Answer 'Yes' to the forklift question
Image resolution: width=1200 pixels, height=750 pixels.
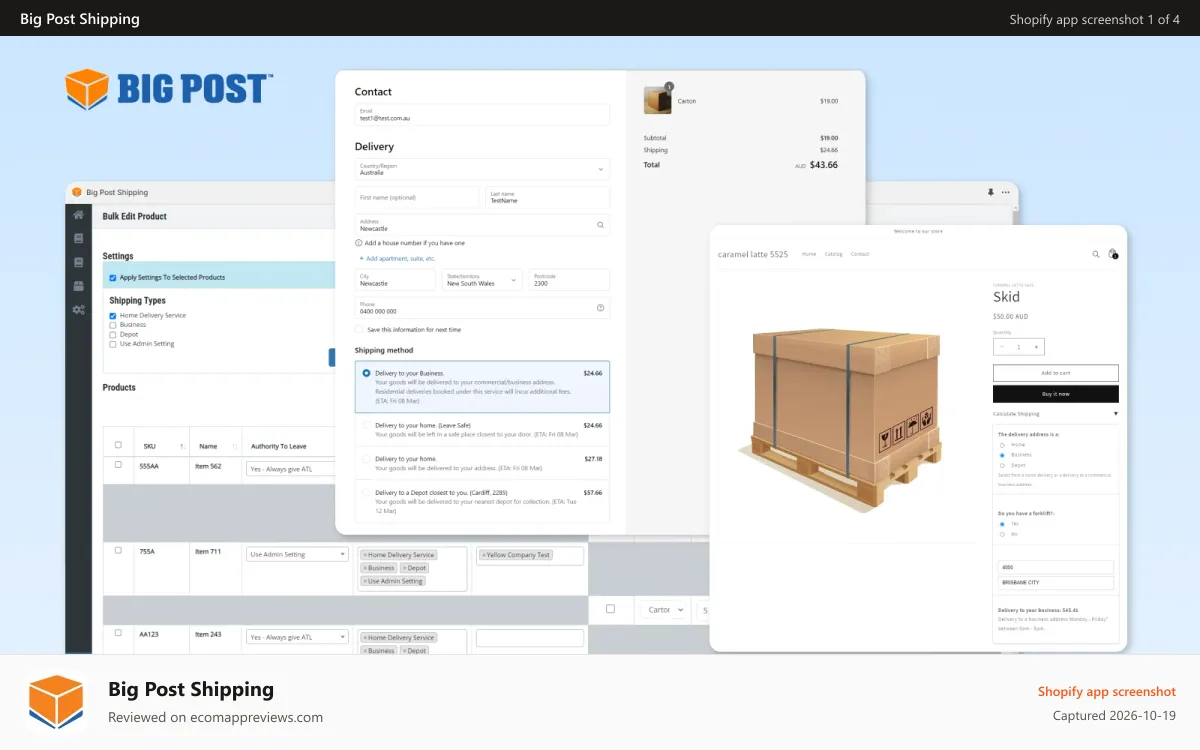click(1002, 523)
